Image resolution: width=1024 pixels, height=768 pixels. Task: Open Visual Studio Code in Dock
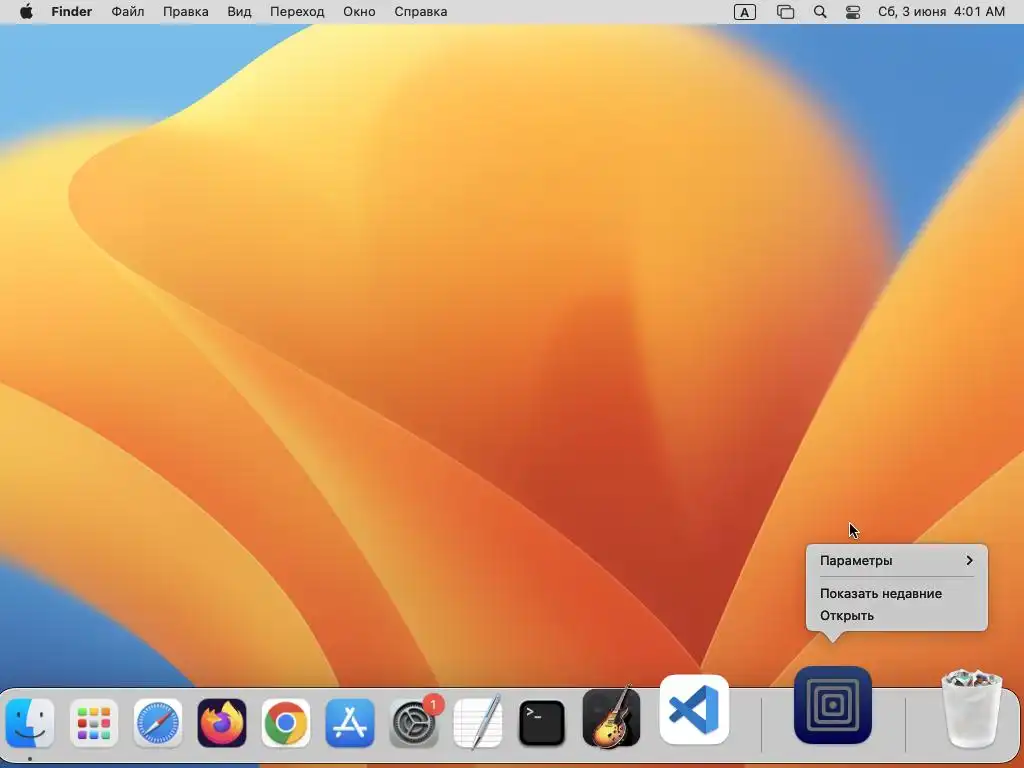[x=694, y=709]
